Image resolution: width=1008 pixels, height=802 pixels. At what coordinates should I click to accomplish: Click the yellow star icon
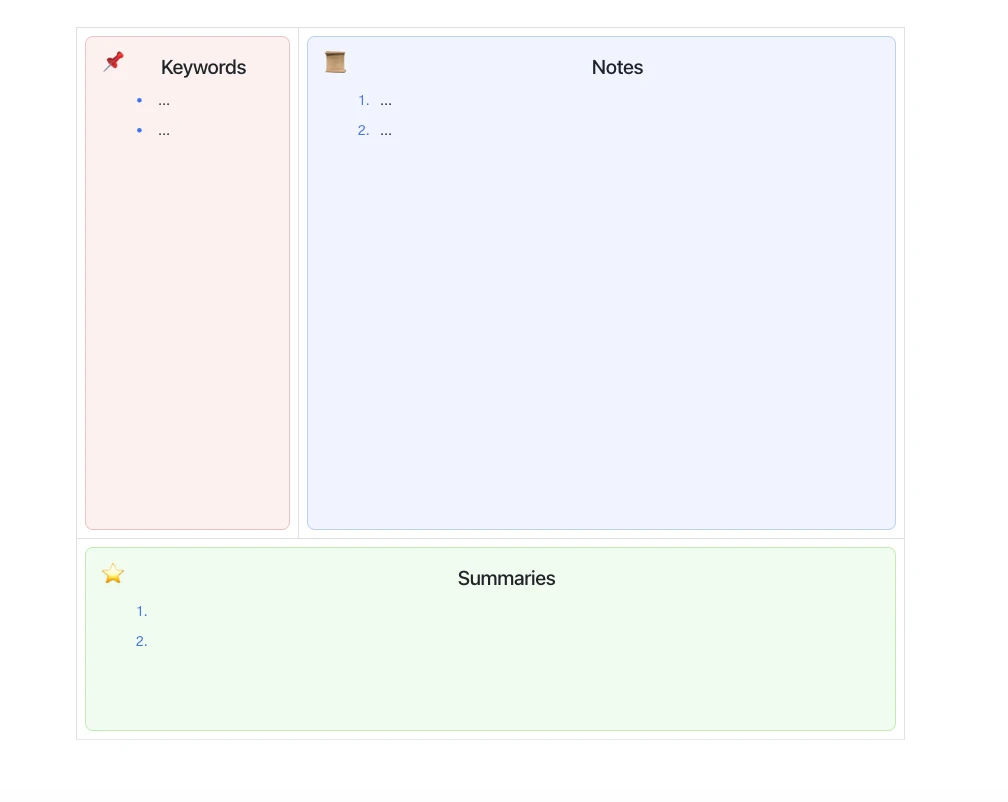(113, 573)
